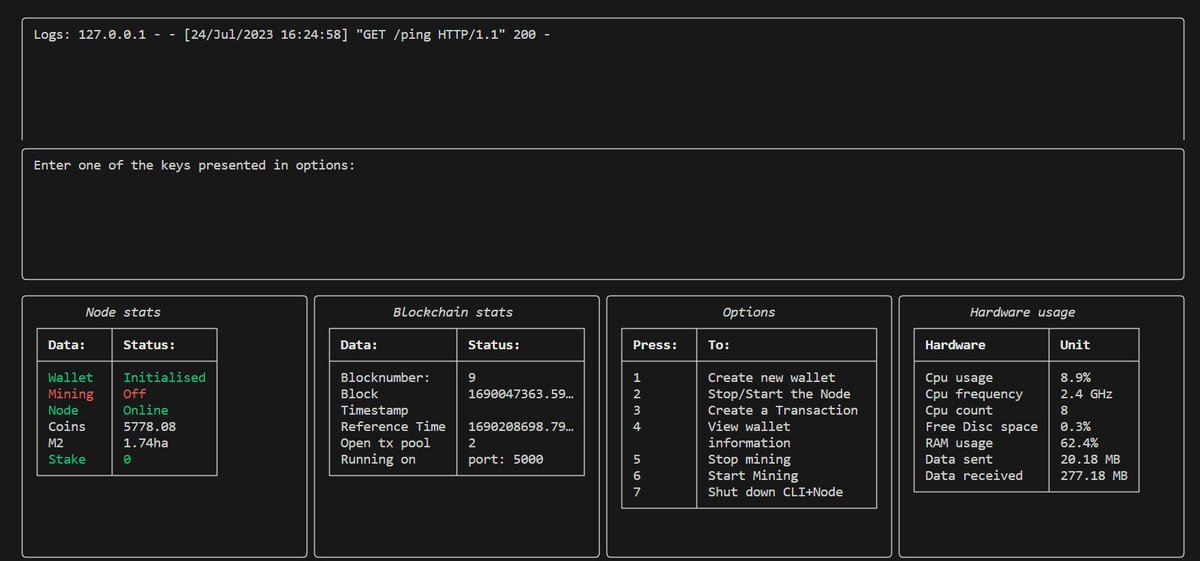Image resolution: width=1200 pixels, height=561 pixels.
Task: Click the 'RAM usage' label
Action: tap(959, 443)
